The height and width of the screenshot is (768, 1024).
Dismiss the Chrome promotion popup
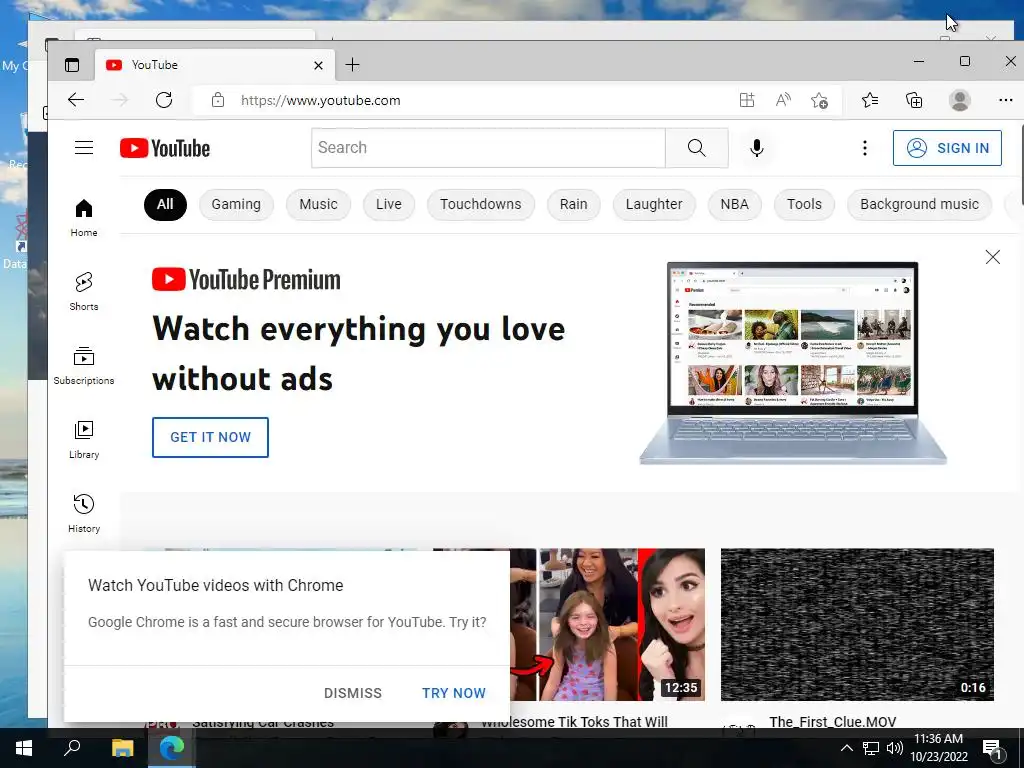353,693
